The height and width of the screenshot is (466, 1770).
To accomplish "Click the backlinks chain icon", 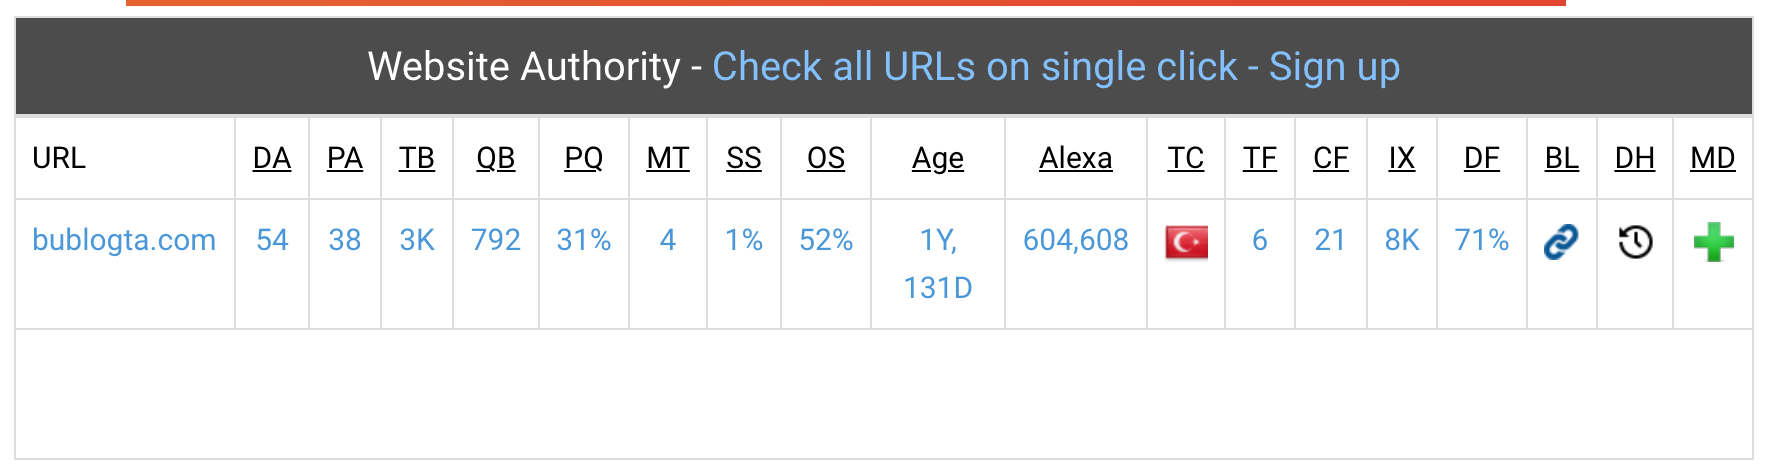I will click(x=1561, y=241).
